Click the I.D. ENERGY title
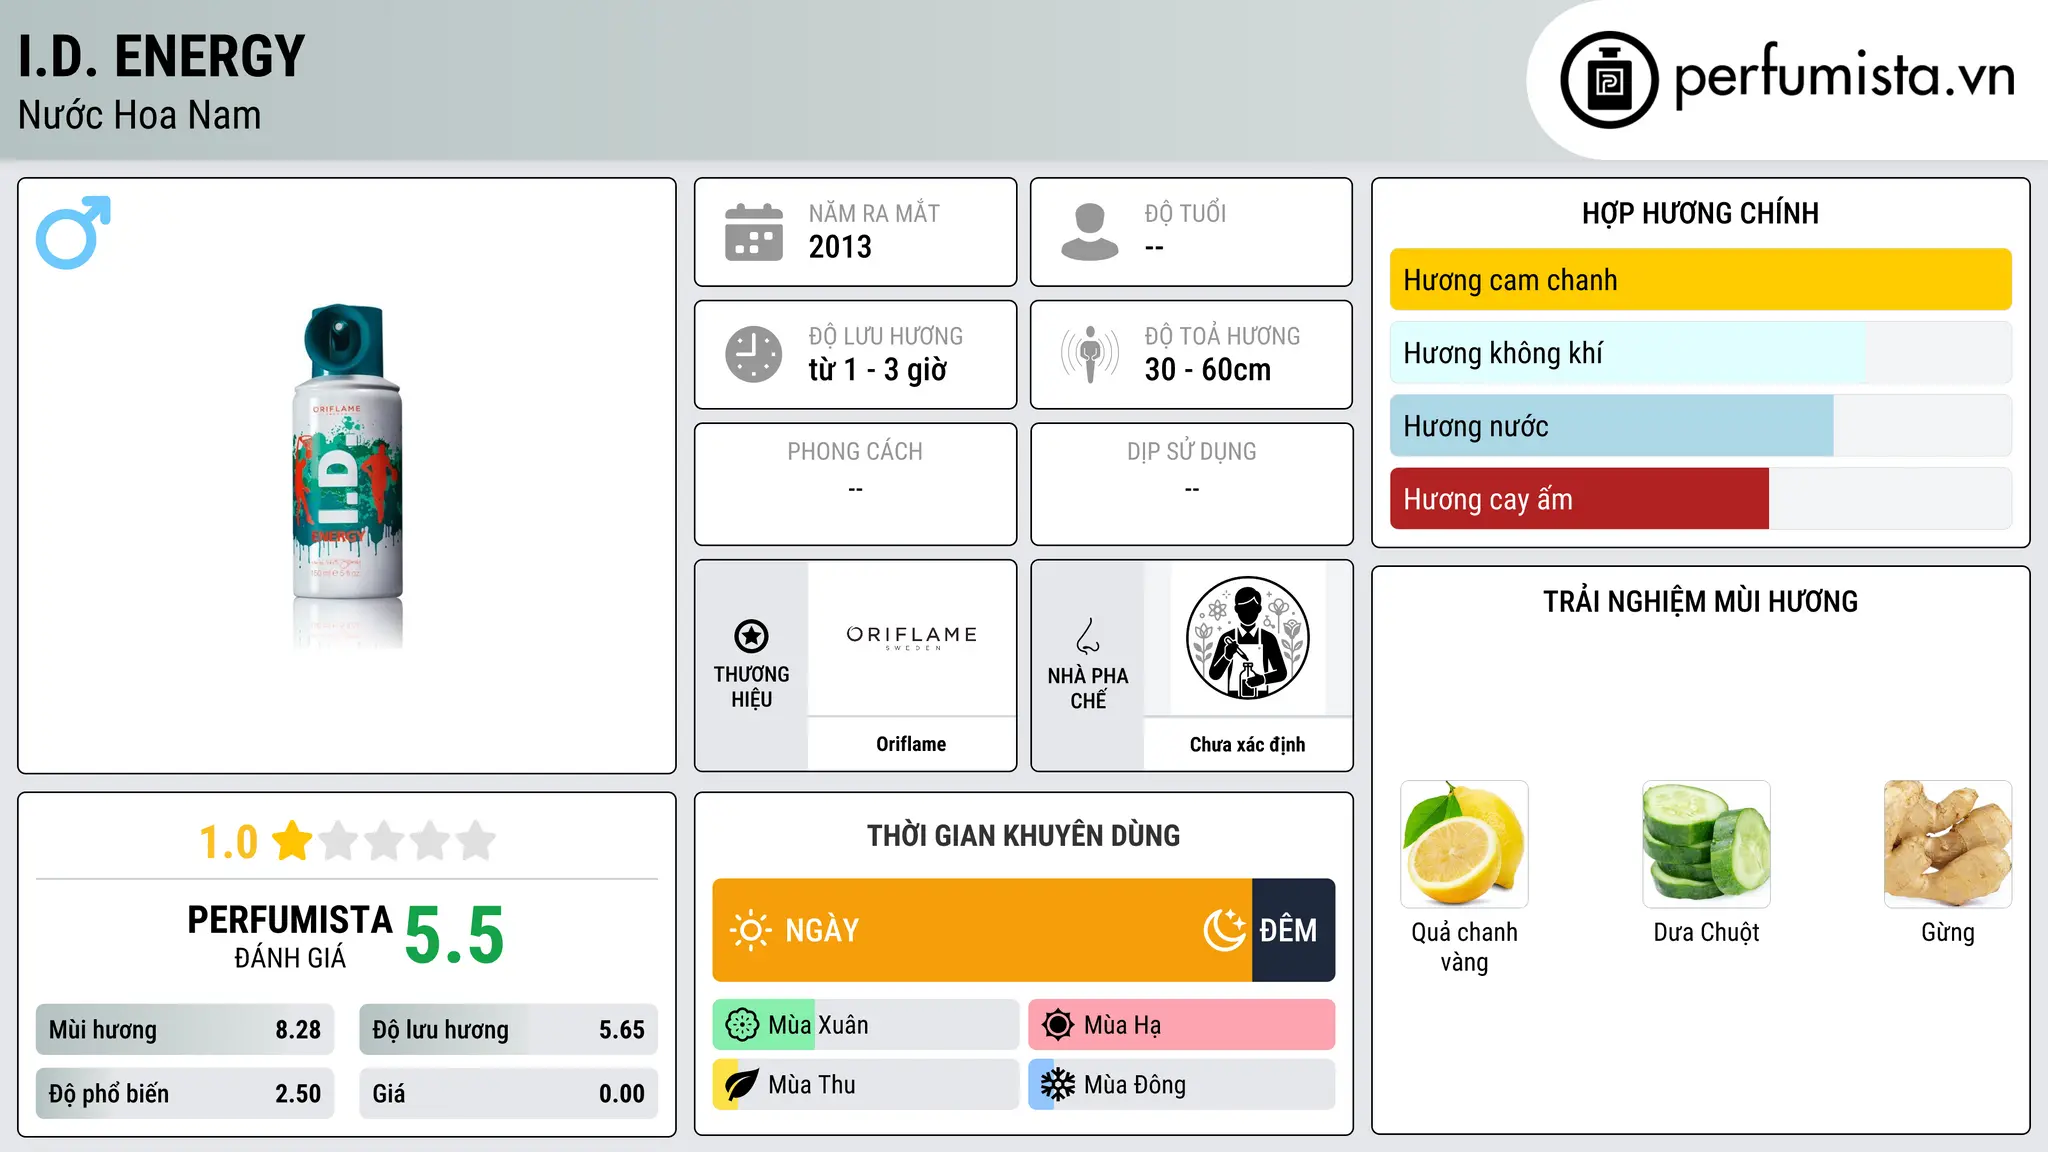This screenshot has width=2048, height=1152. [x=161, y=56]
